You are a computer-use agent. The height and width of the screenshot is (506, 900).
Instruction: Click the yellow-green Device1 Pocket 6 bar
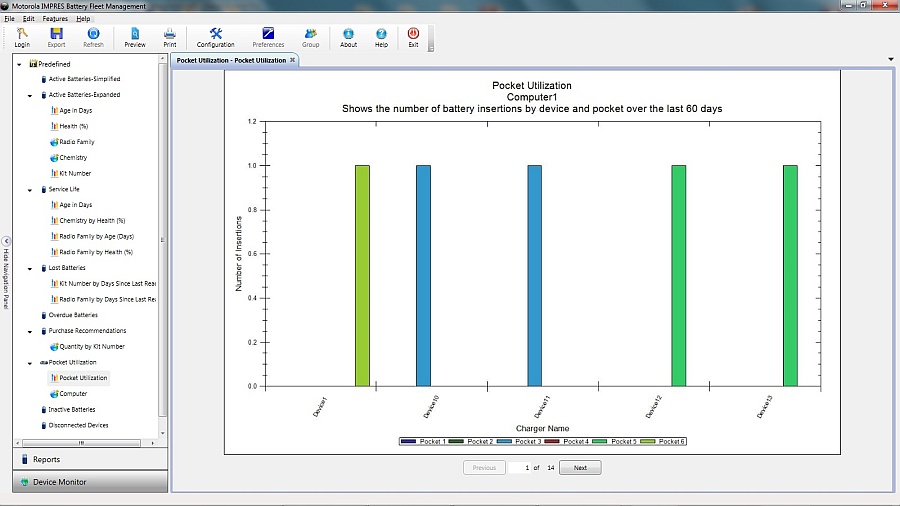(362, 276)
